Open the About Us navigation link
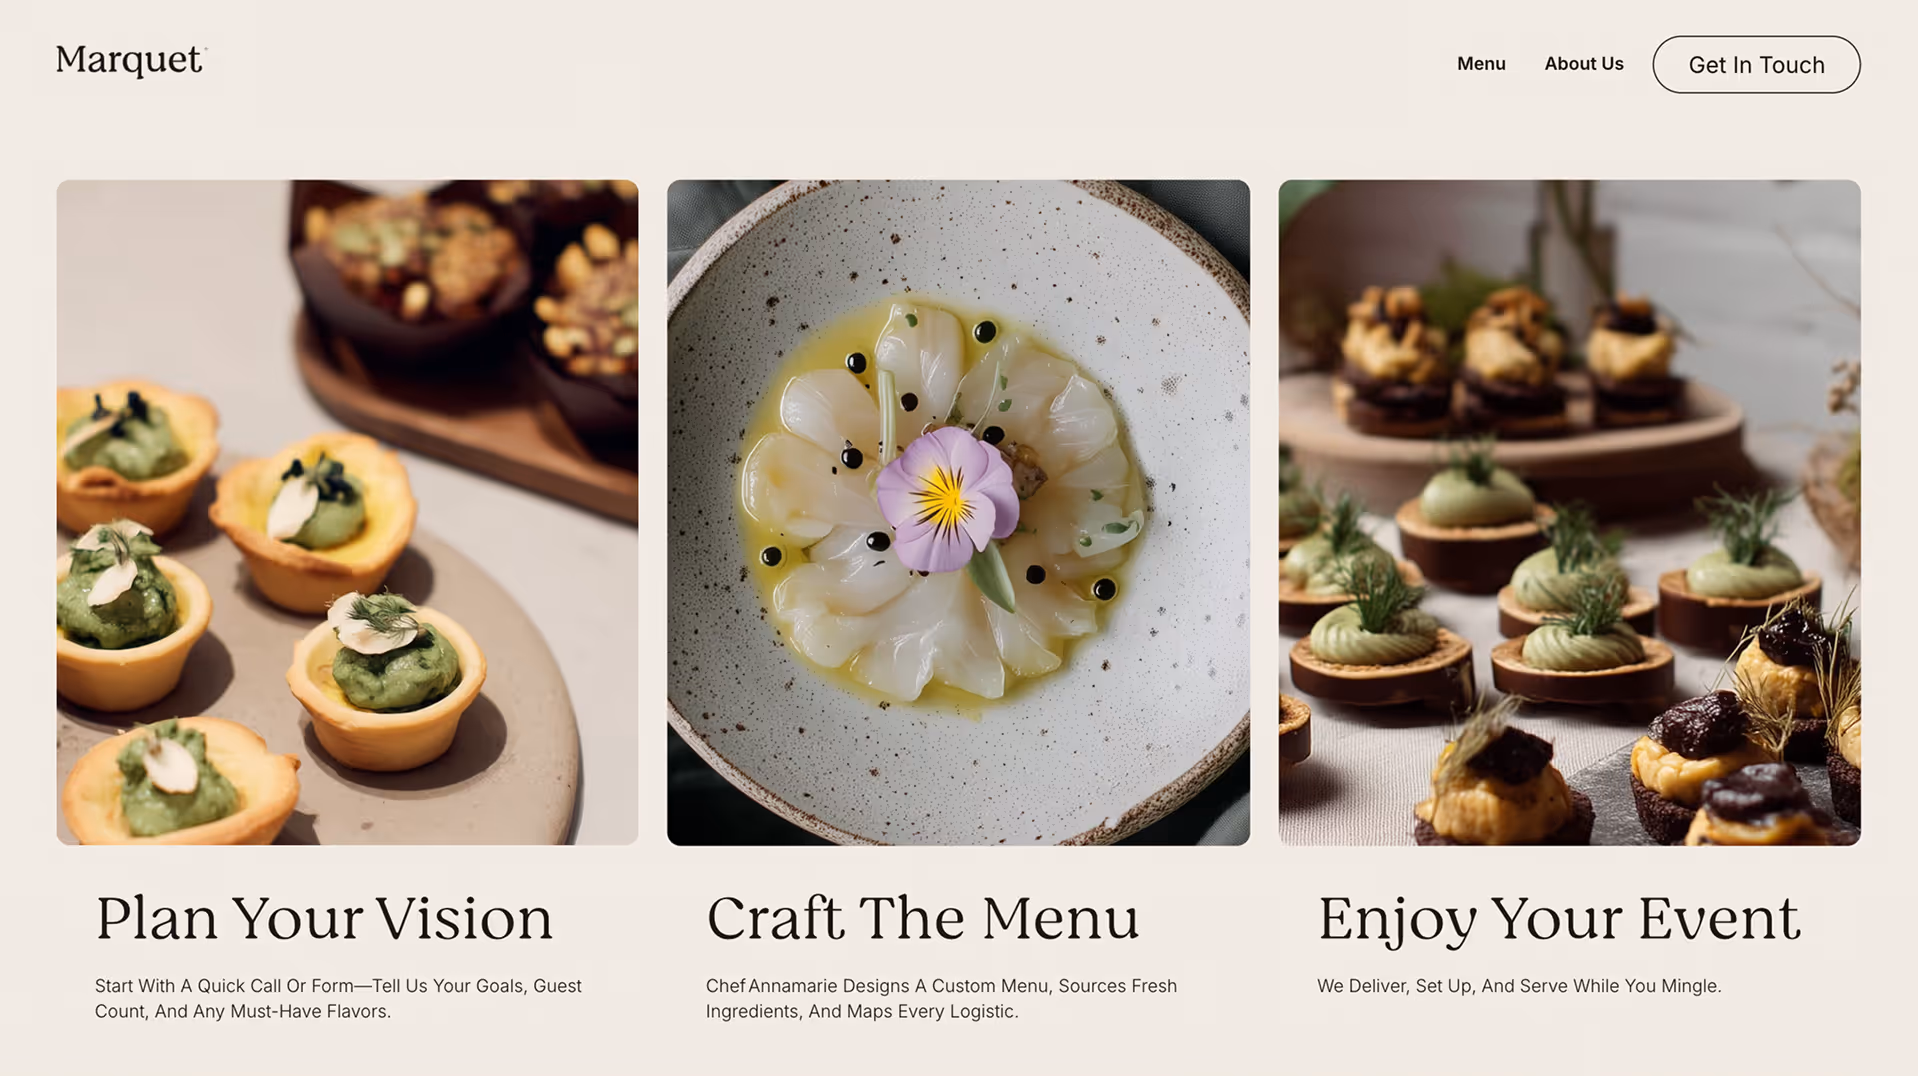 [1584, 64]
